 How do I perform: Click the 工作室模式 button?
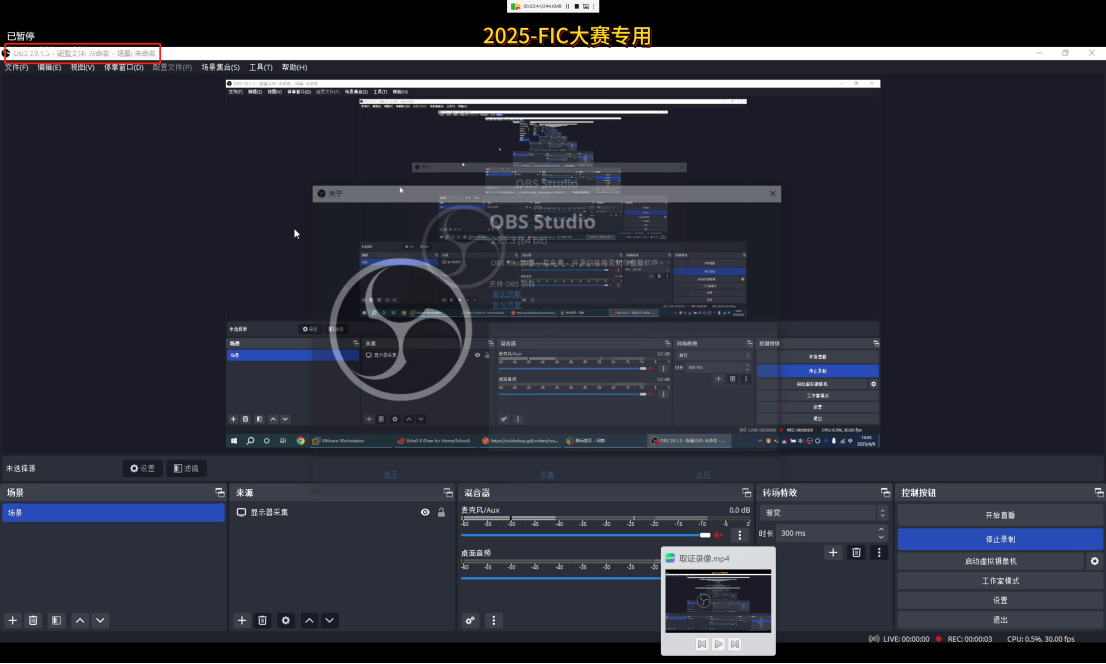(x=1000, y=581)
